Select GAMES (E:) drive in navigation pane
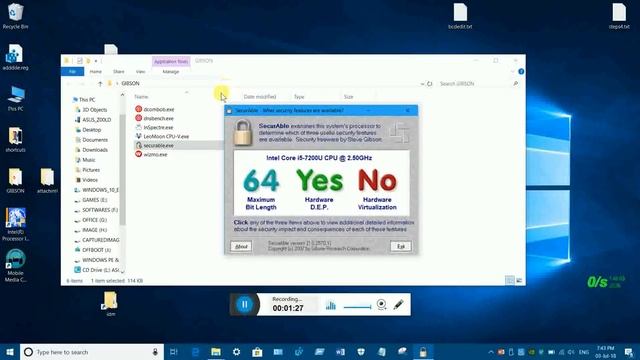This screenshot has height=360, width=640. tap(91, 200)
